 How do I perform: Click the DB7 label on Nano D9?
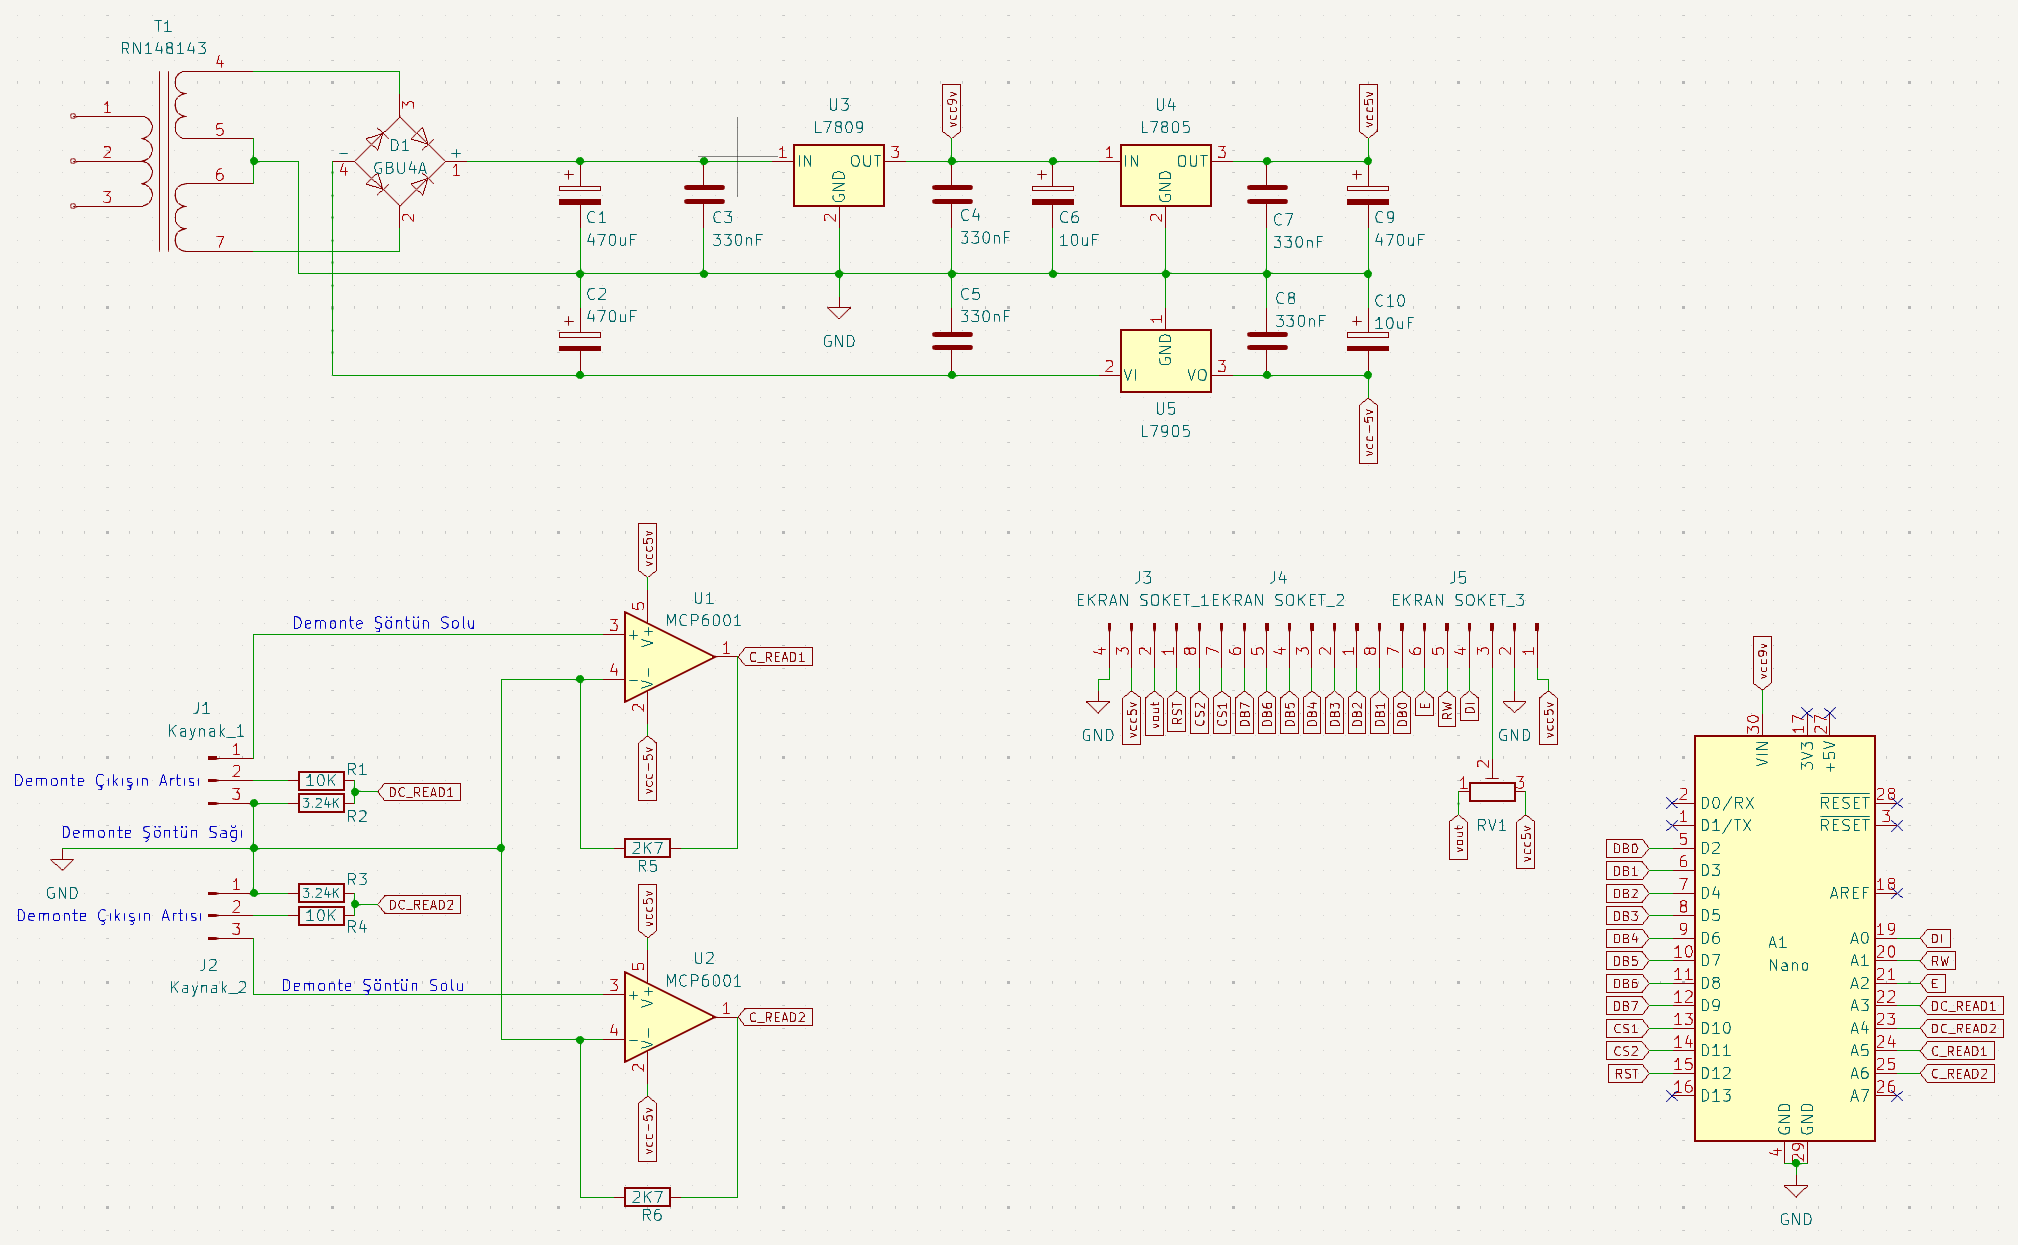[x=1627, y=1006]
